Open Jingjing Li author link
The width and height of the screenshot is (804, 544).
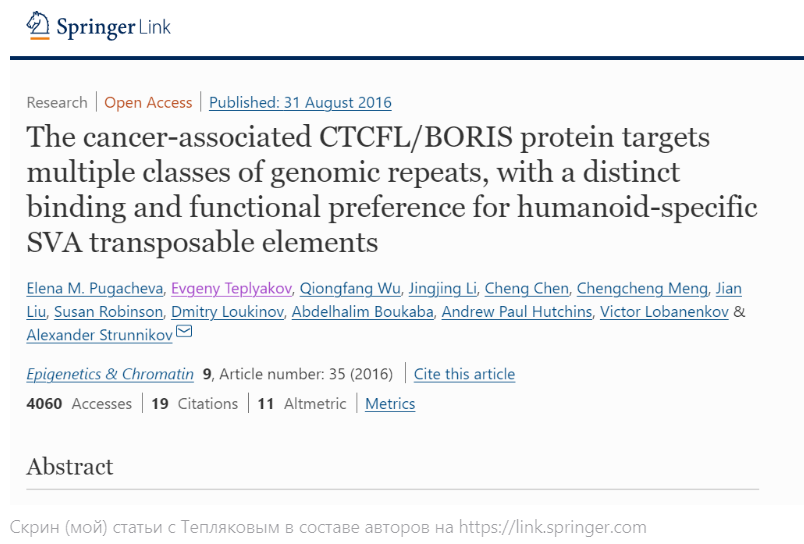click(x=443, y=288)
